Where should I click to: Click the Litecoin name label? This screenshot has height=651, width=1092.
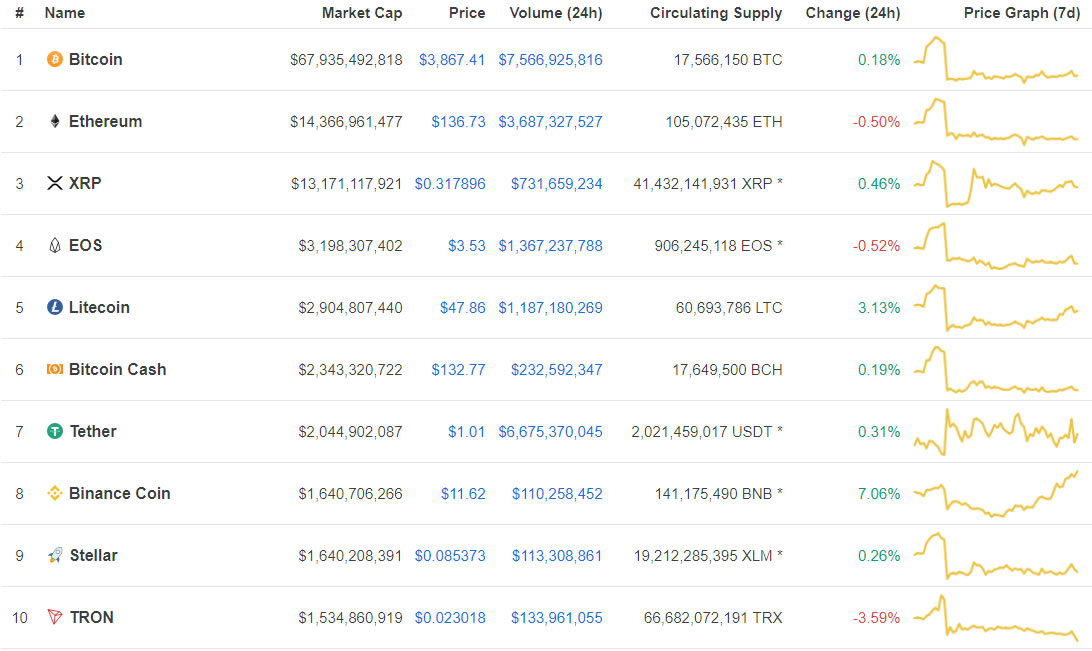click(99, 307)
